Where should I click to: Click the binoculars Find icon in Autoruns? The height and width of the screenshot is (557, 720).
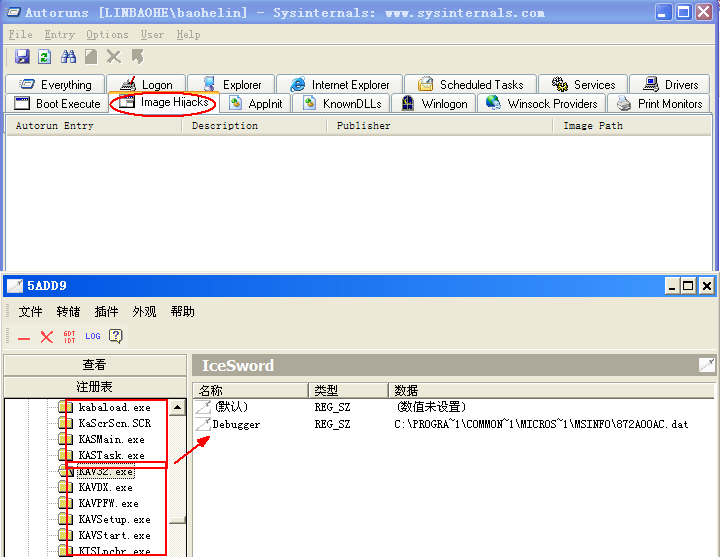coord(68,56)
